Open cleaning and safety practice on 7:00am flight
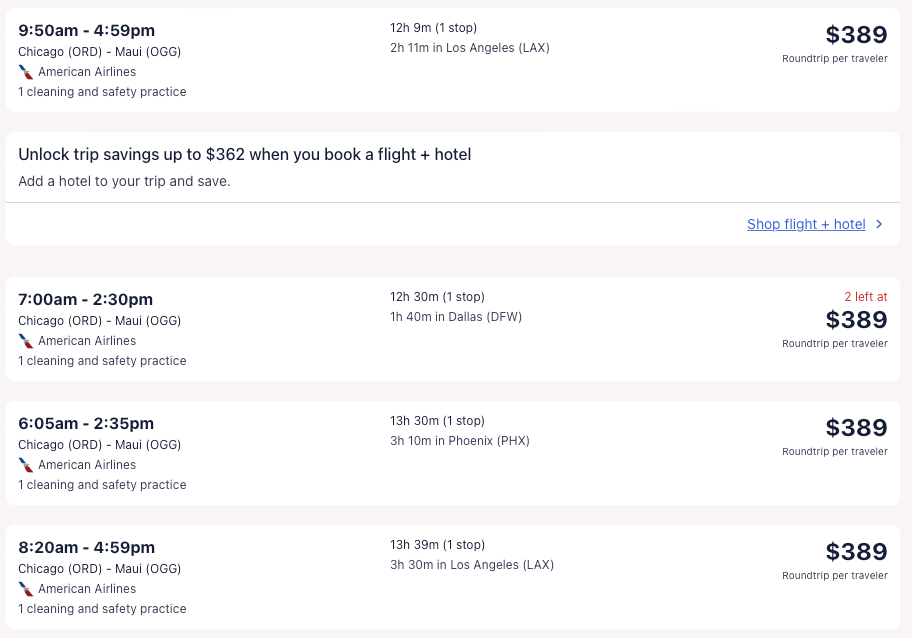Screen dimensions: 912x638 [x=102, y=361]
